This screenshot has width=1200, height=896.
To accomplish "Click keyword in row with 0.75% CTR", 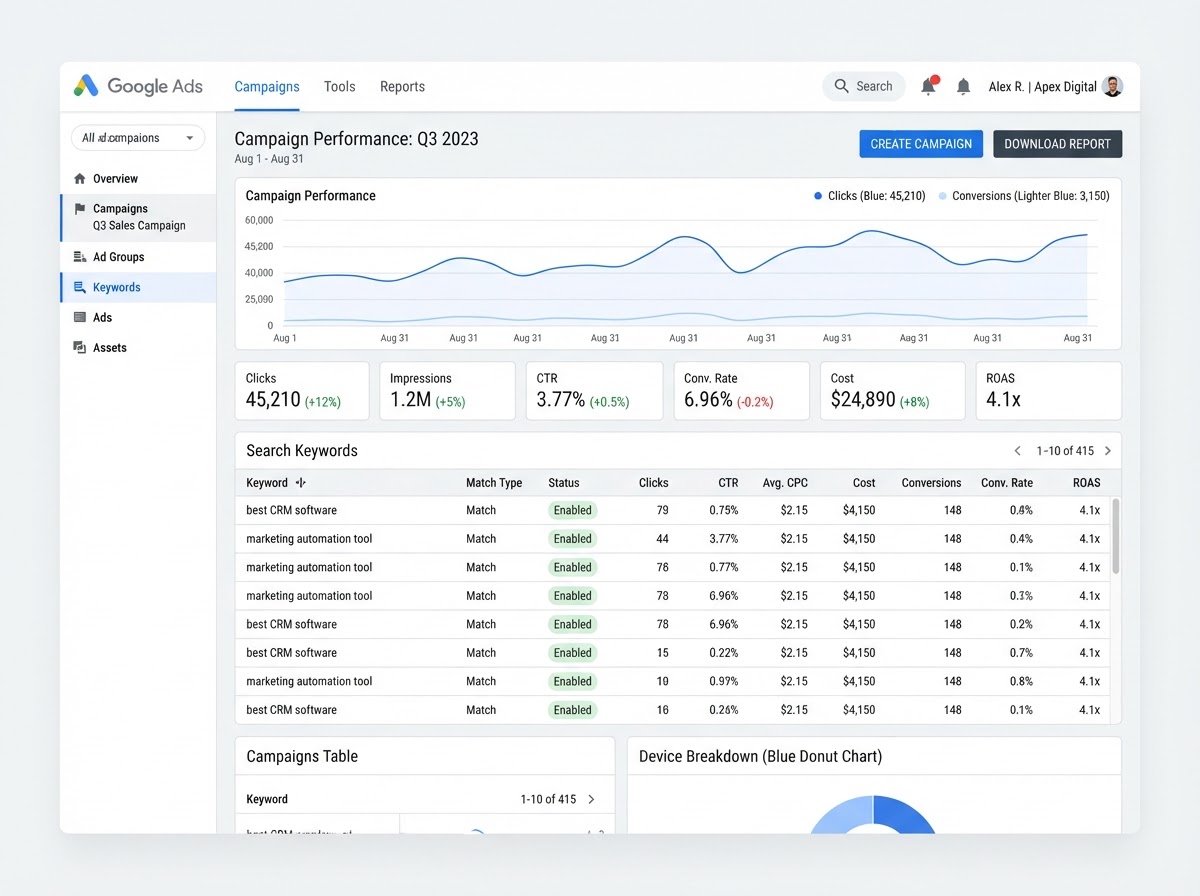I will coord(292,510).
